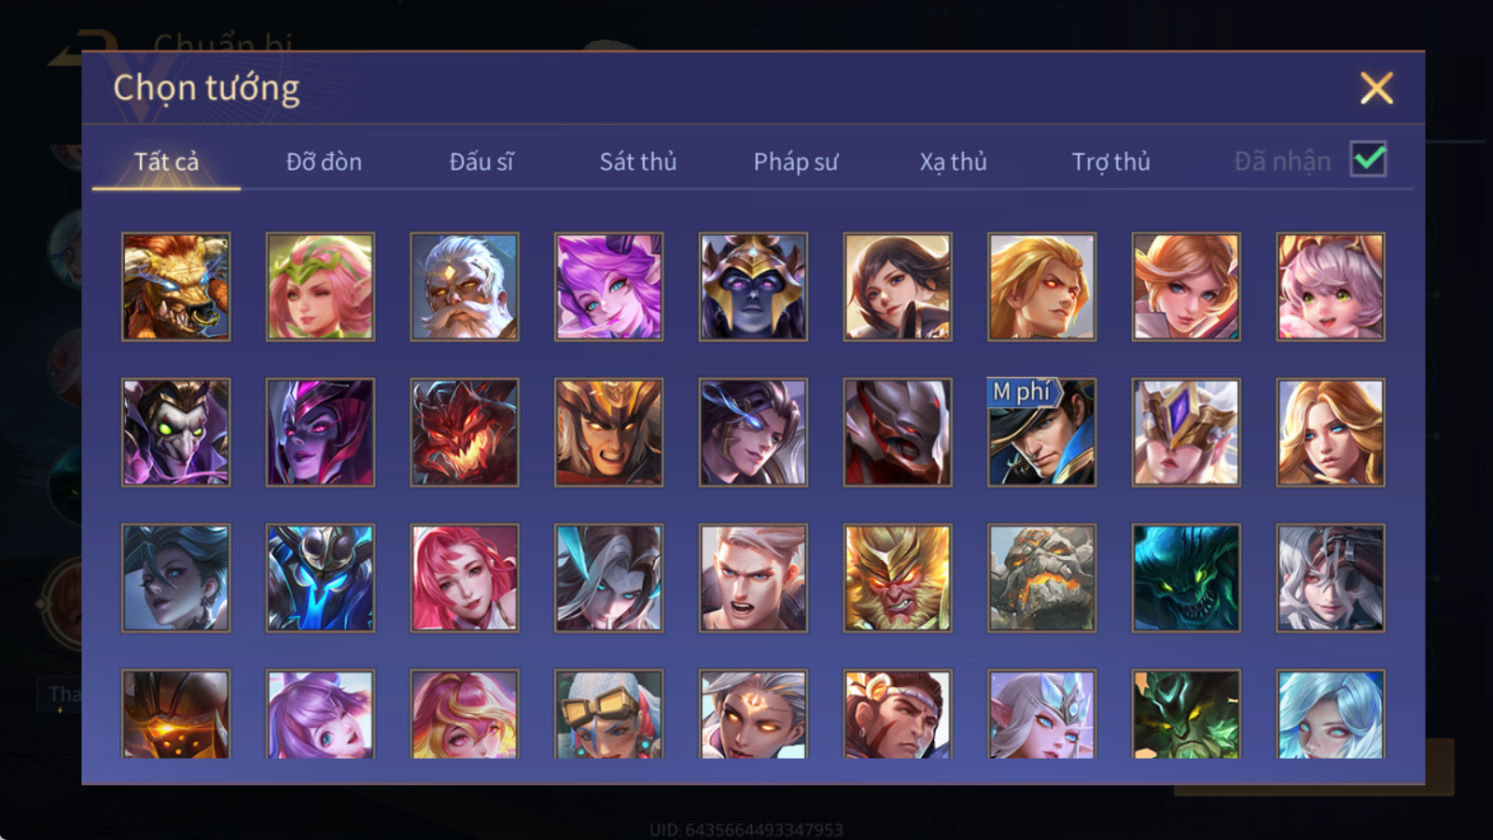Open the Đấu sĩ tab
The width and height of the screenshot is (1493, 840).
tap(481, 161)
